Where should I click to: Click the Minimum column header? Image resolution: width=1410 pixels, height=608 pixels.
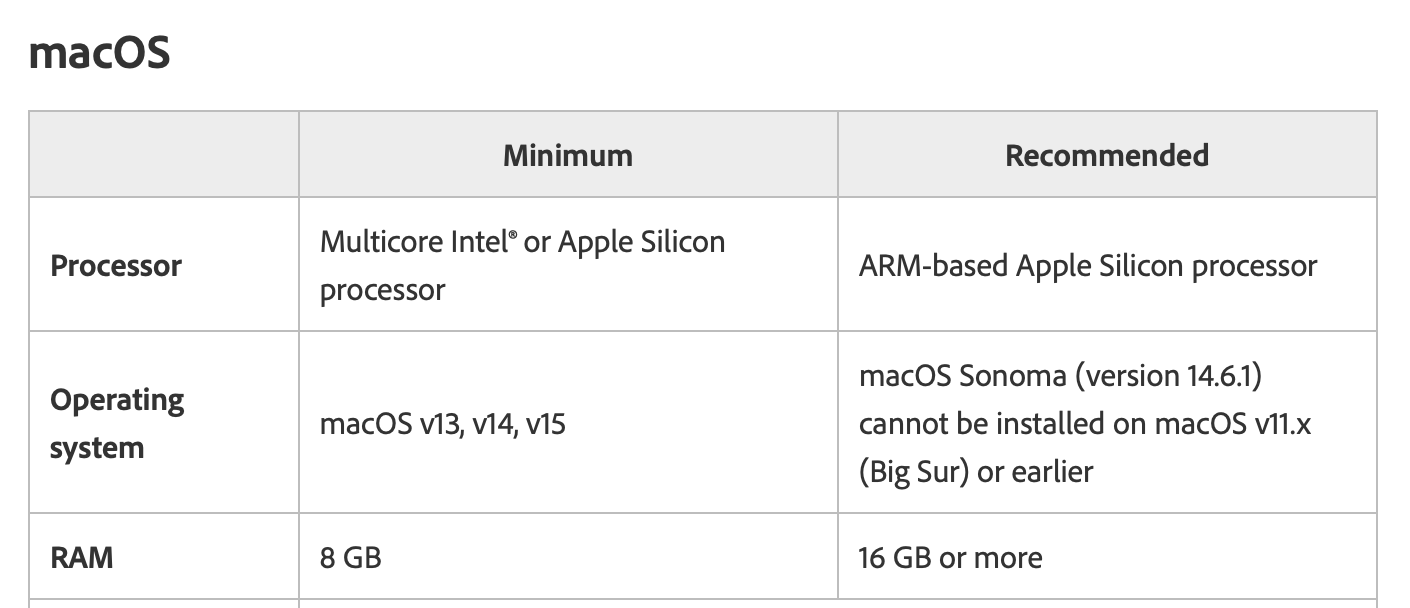(567, 155)
